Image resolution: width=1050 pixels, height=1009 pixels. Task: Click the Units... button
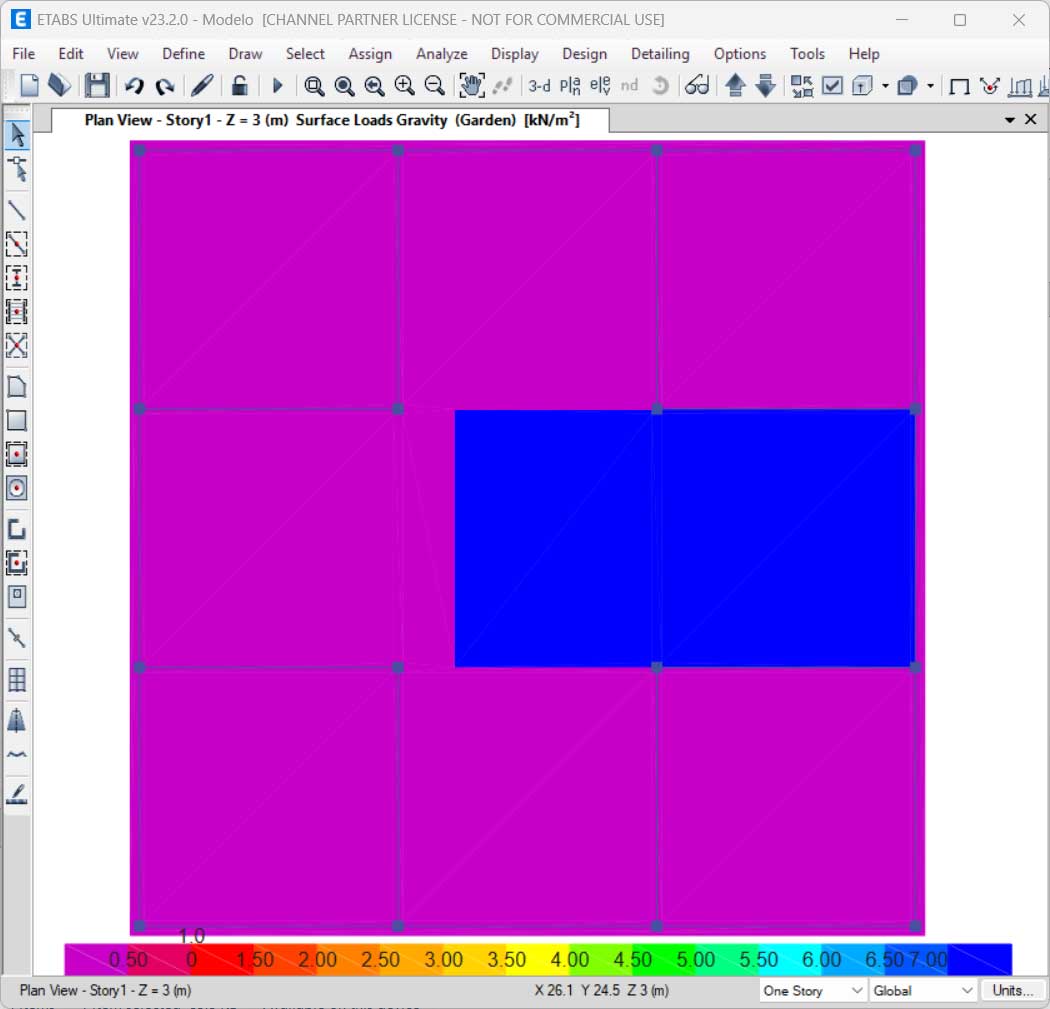1013,991
